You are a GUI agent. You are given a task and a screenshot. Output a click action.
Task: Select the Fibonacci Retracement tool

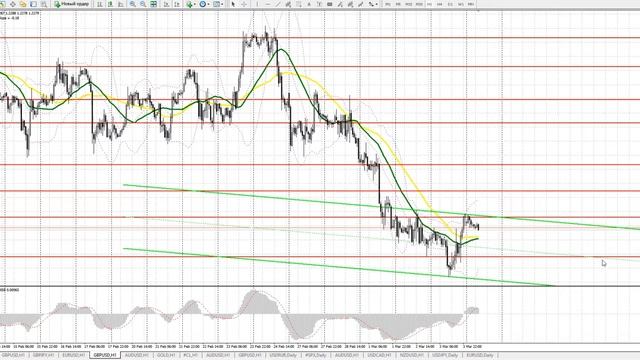299,4
